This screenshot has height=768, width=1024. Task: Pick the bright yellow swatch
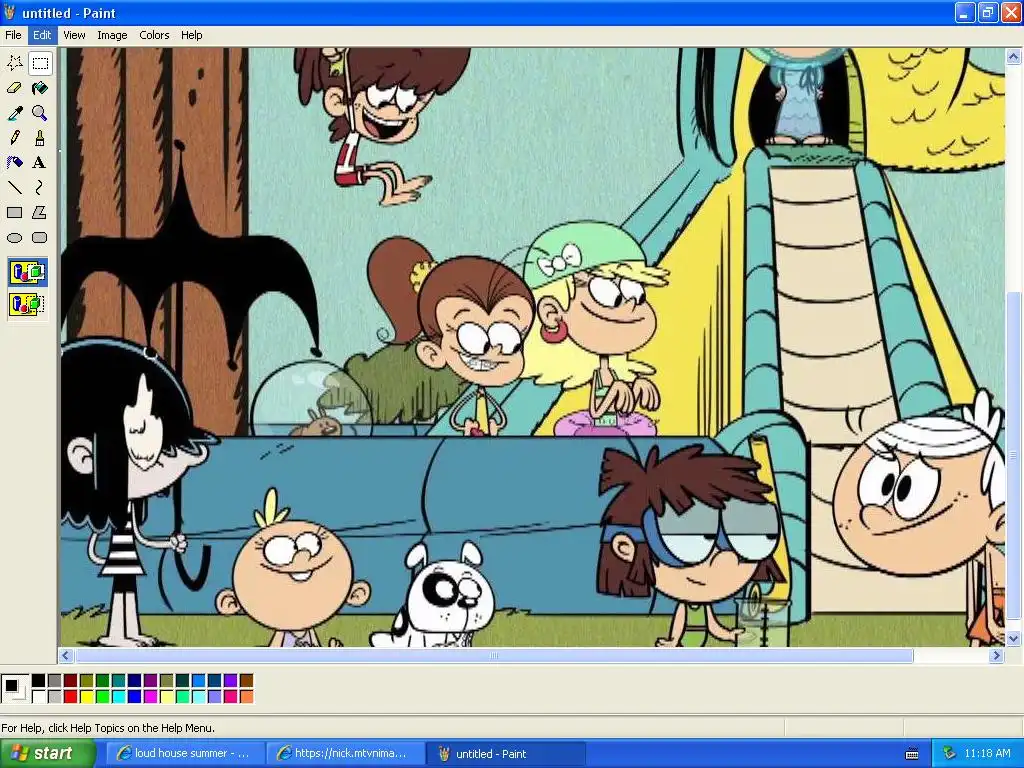[x=87, y=696]
